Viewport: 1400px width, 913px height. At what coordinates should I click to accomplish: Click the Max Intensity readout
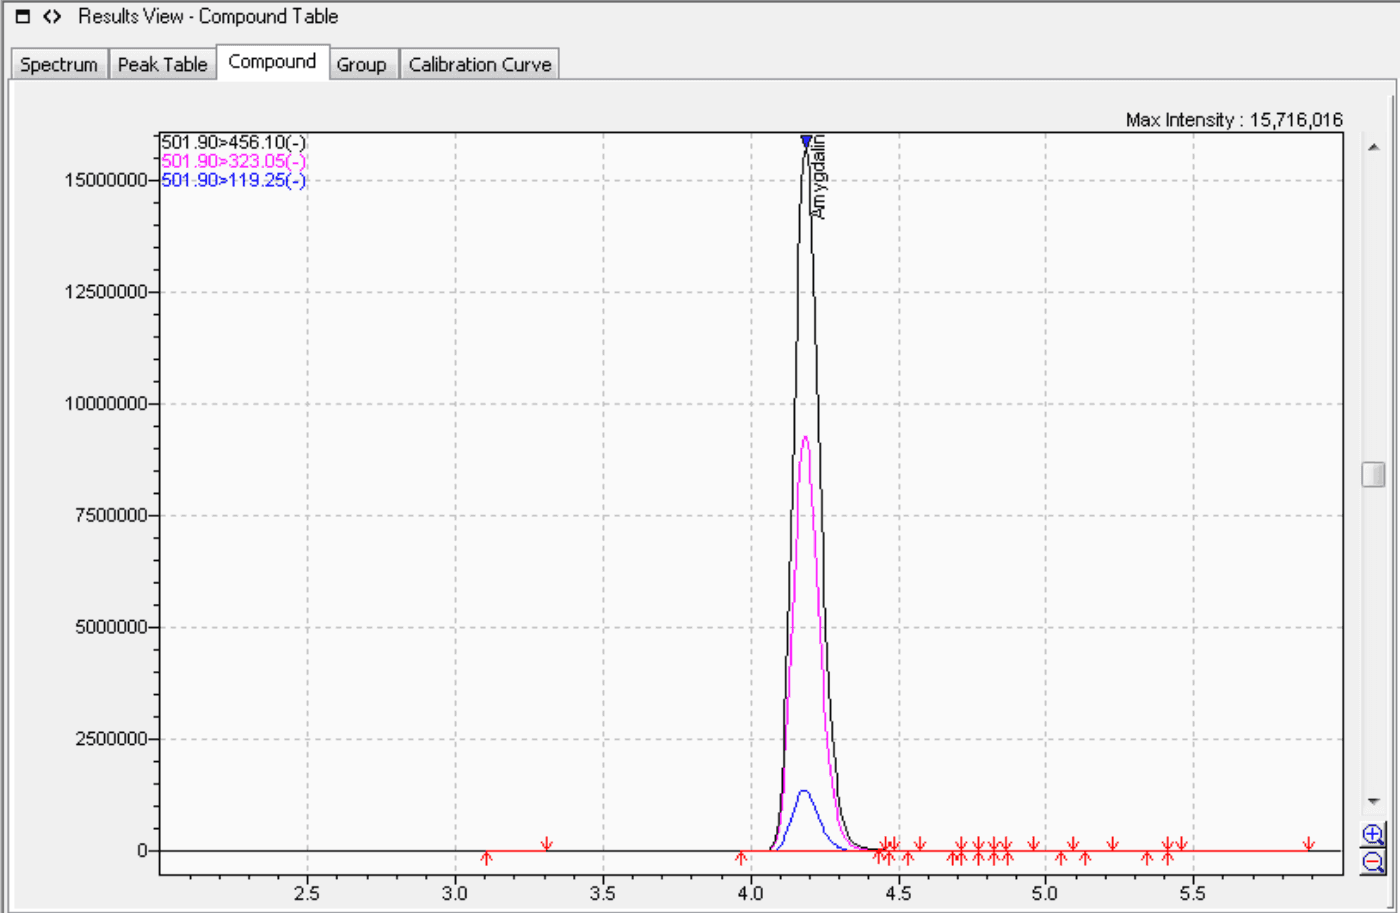pyautogui.click(x=1234, y=120)
